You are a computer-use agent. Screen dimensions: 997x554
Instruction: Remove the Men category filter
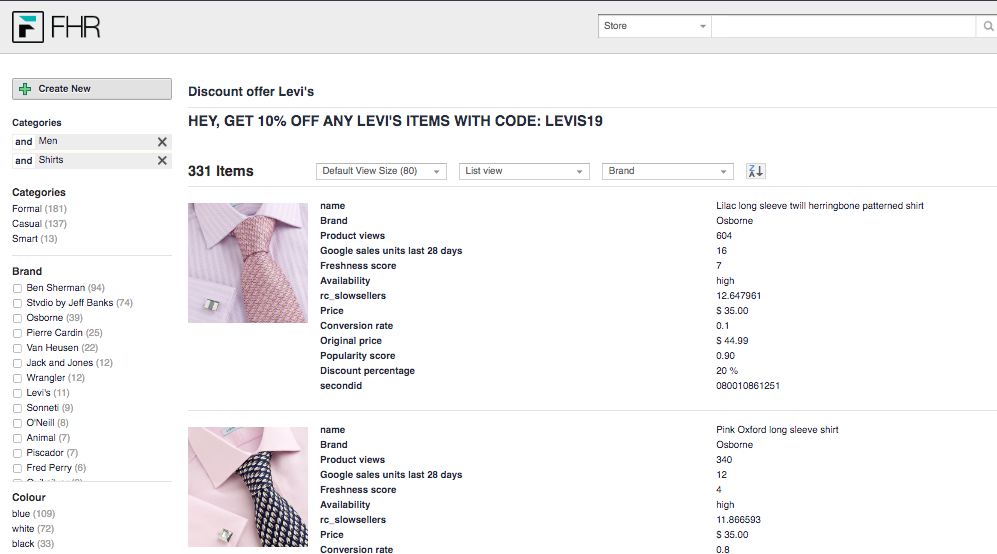(162, 142)
